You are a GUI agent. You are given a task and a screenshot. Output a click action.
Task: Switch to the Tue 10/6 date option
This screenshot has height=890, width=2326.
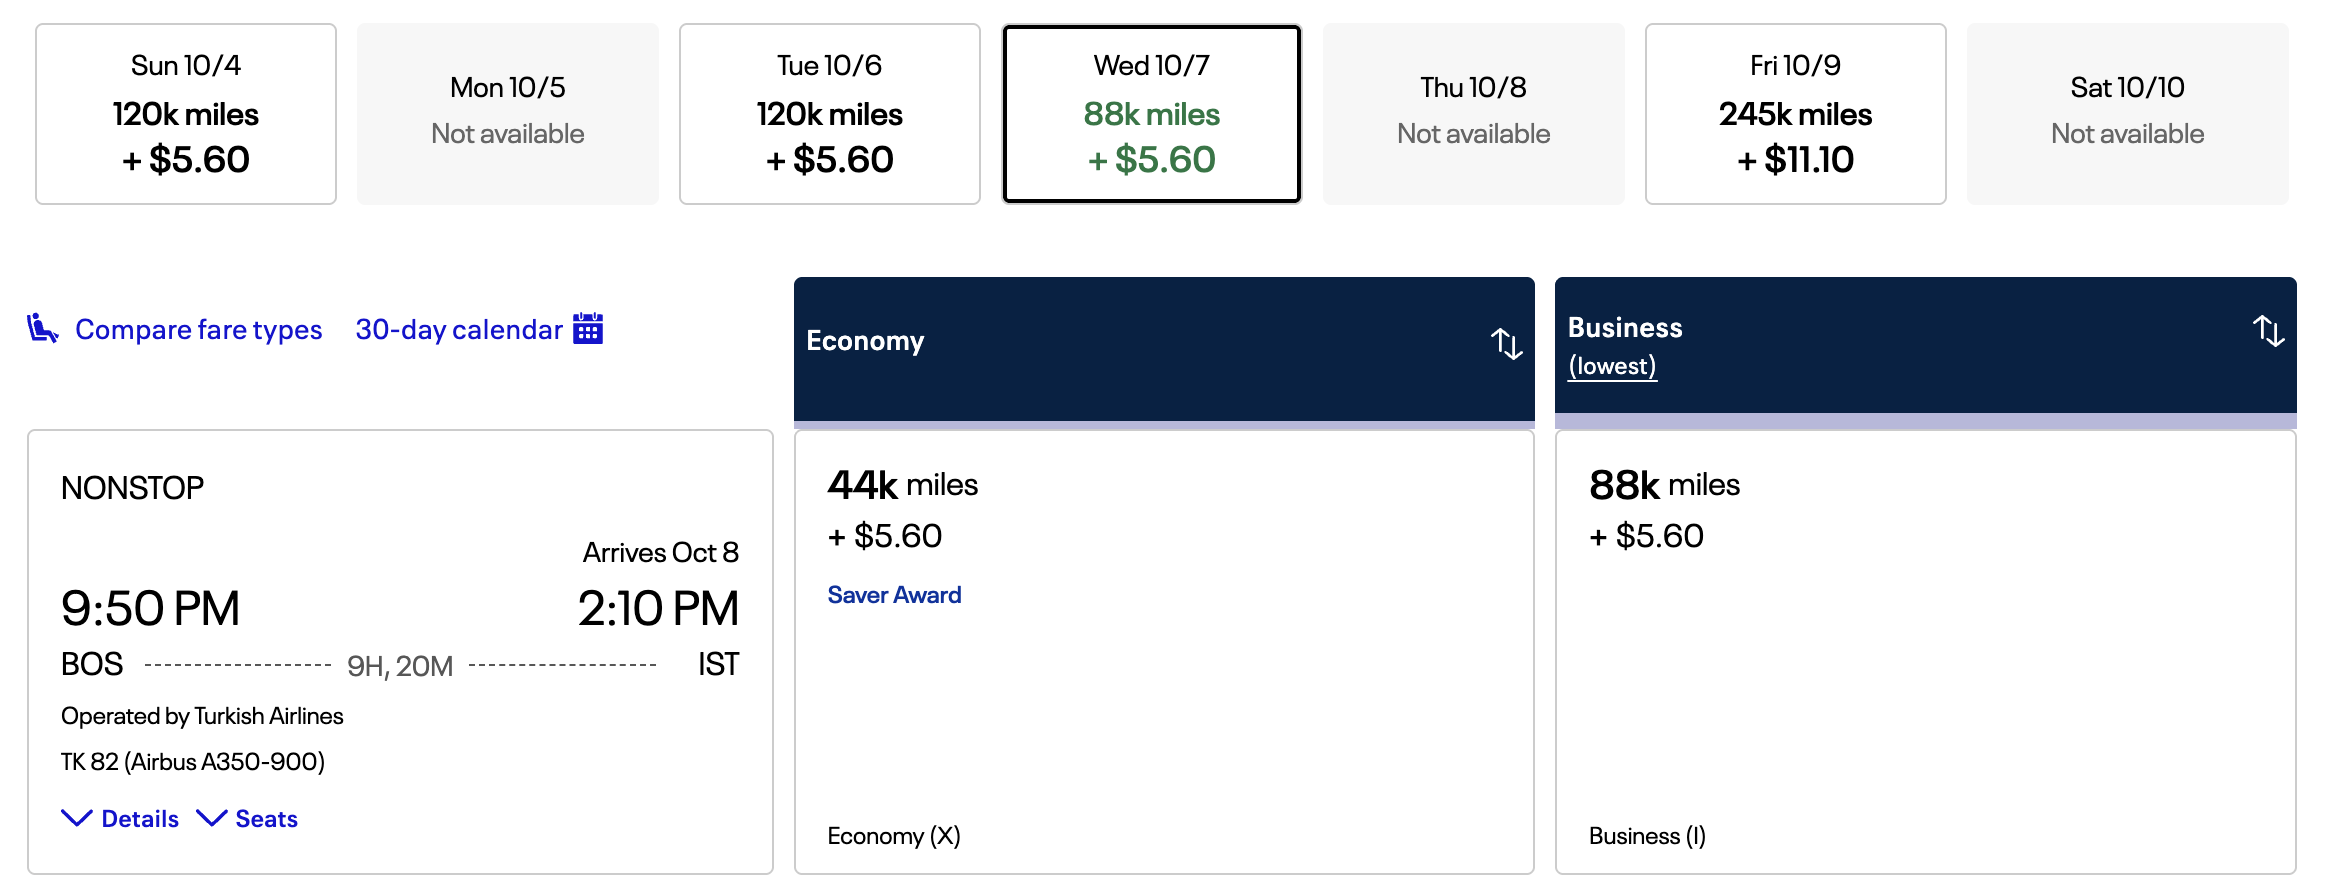tap(829, 113)
